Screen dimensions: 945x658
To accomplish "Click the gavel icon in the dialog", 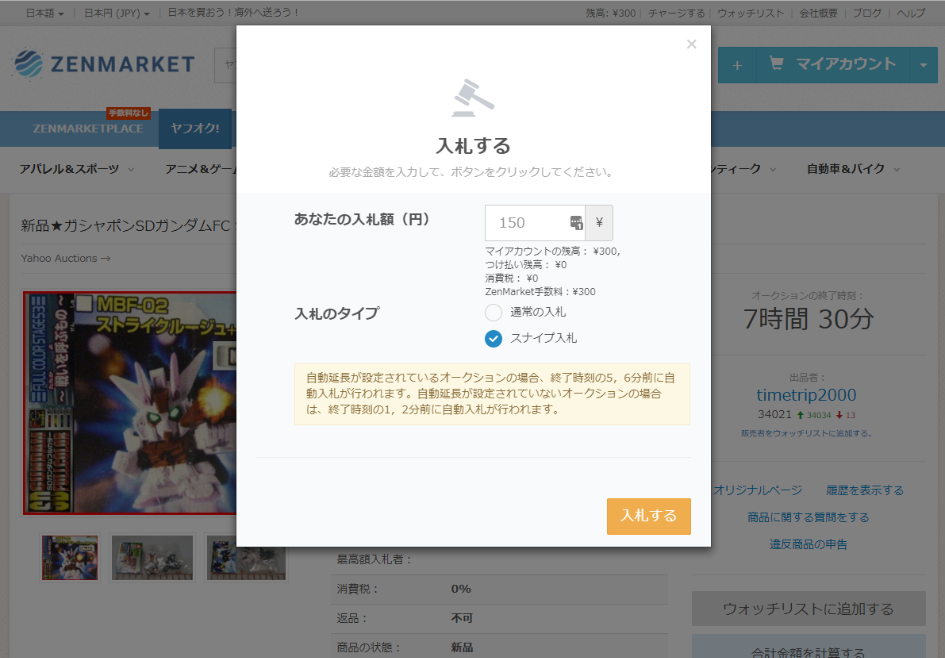I will tap(473, 98).
